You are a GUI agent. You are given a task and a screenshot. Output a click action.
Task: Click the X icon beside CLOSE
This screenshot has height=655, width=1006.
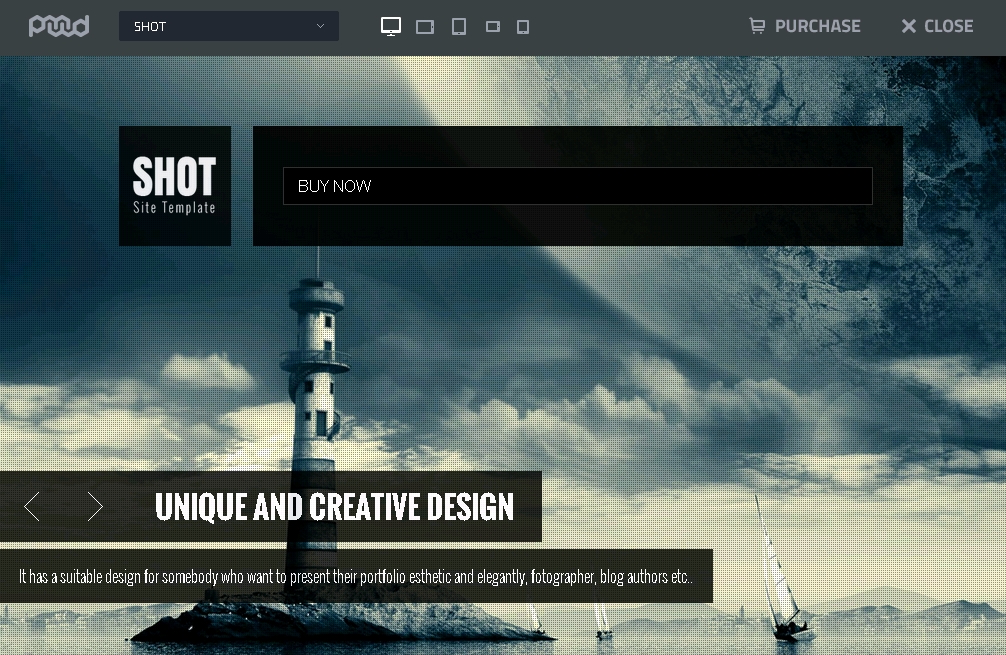click(x=908, y=26)
